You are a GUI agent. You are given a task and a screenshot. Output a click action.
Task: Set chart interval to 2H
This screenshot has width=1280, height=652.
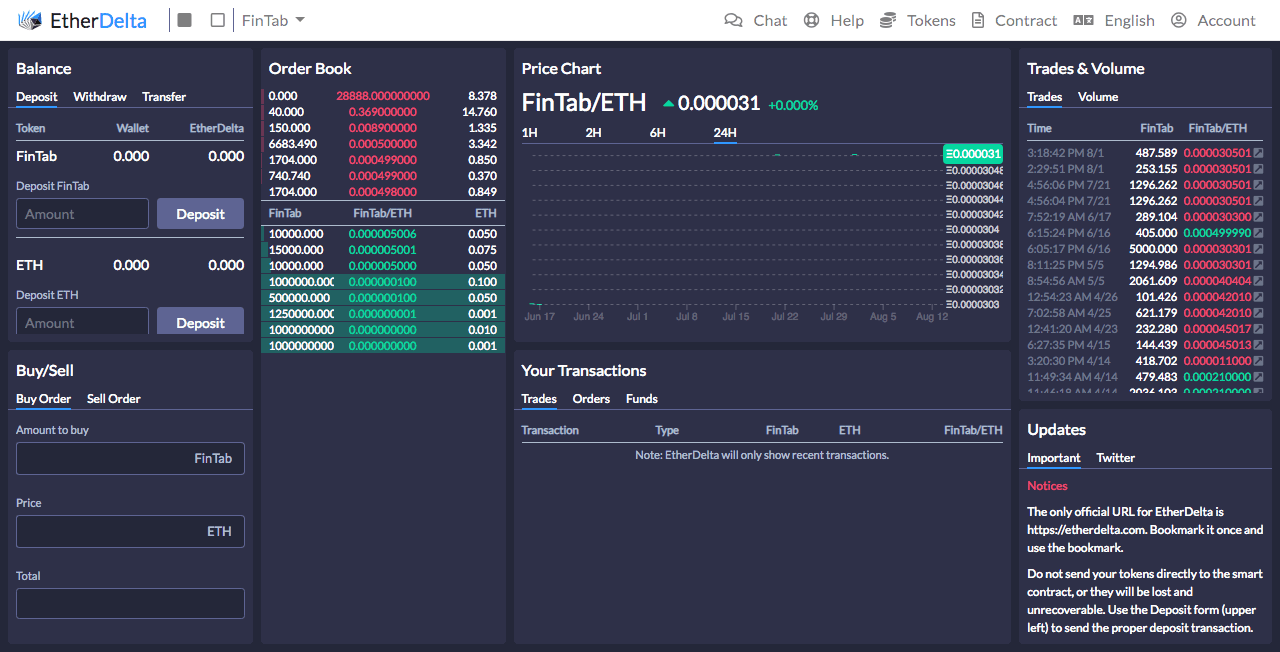click(x=594, y=133)
